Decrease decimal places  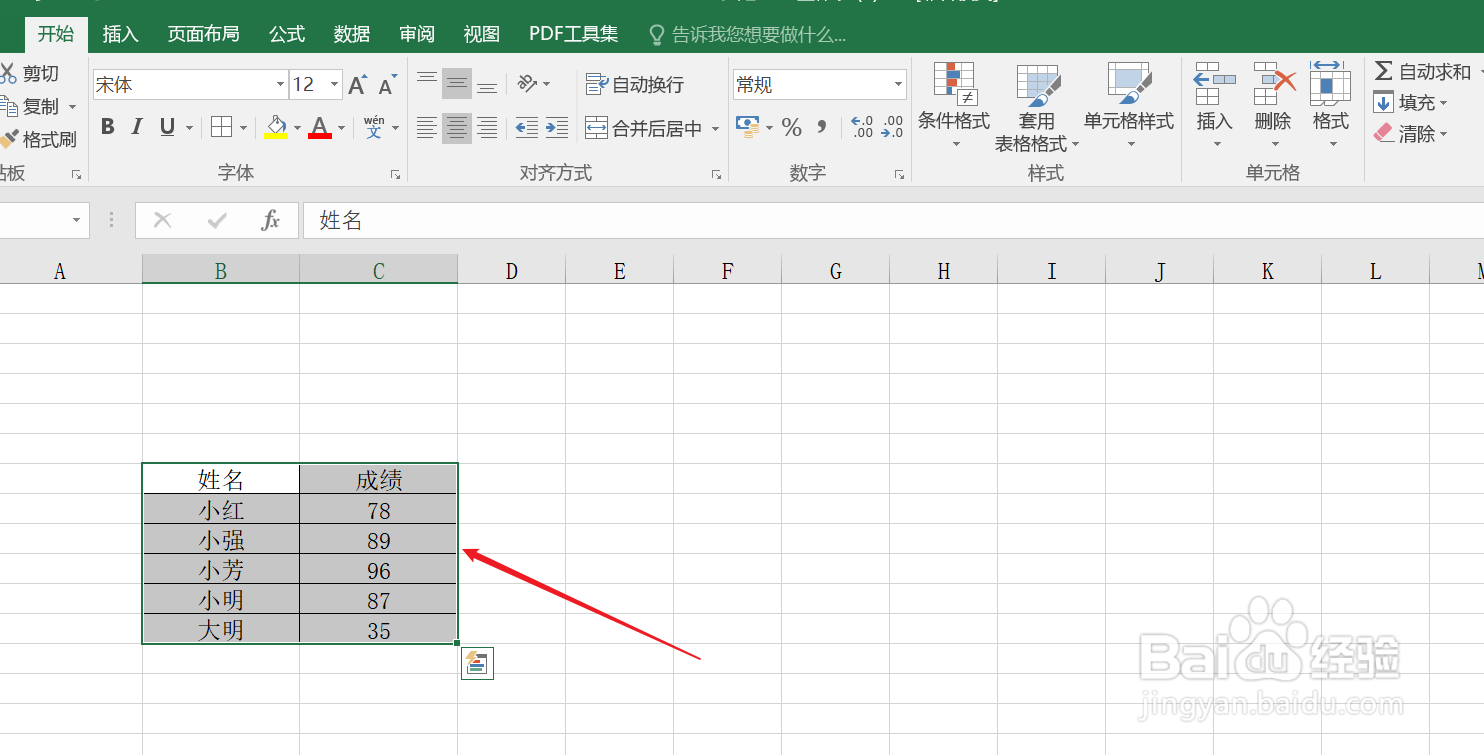(x=892, y=127)
